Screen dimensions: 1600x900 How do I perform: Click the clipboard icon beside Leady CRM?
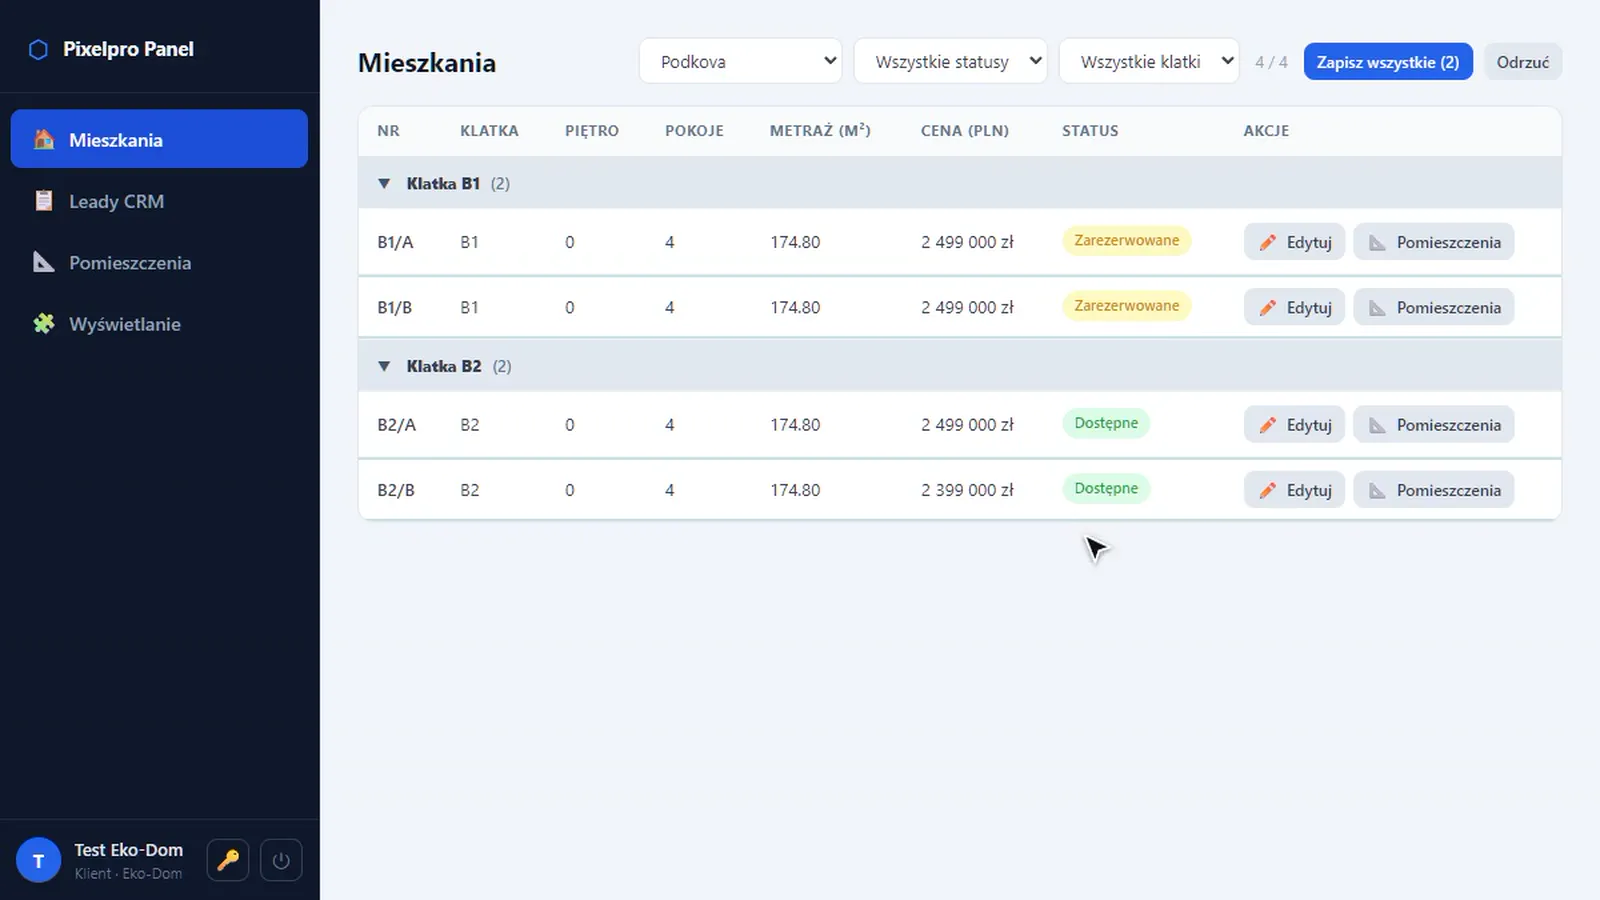pyautogui.click(x=44, y=201)
